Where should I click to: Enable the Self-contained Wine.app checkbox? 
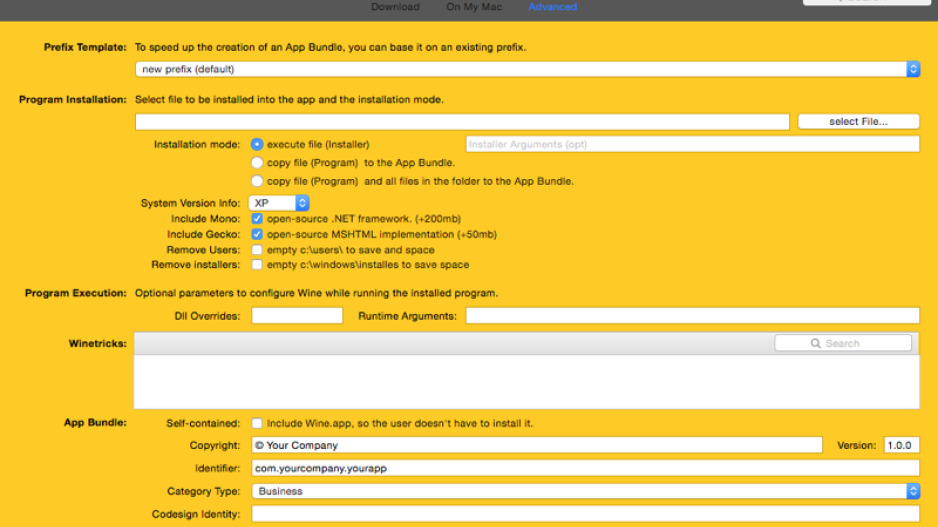(x=258, y=423)
